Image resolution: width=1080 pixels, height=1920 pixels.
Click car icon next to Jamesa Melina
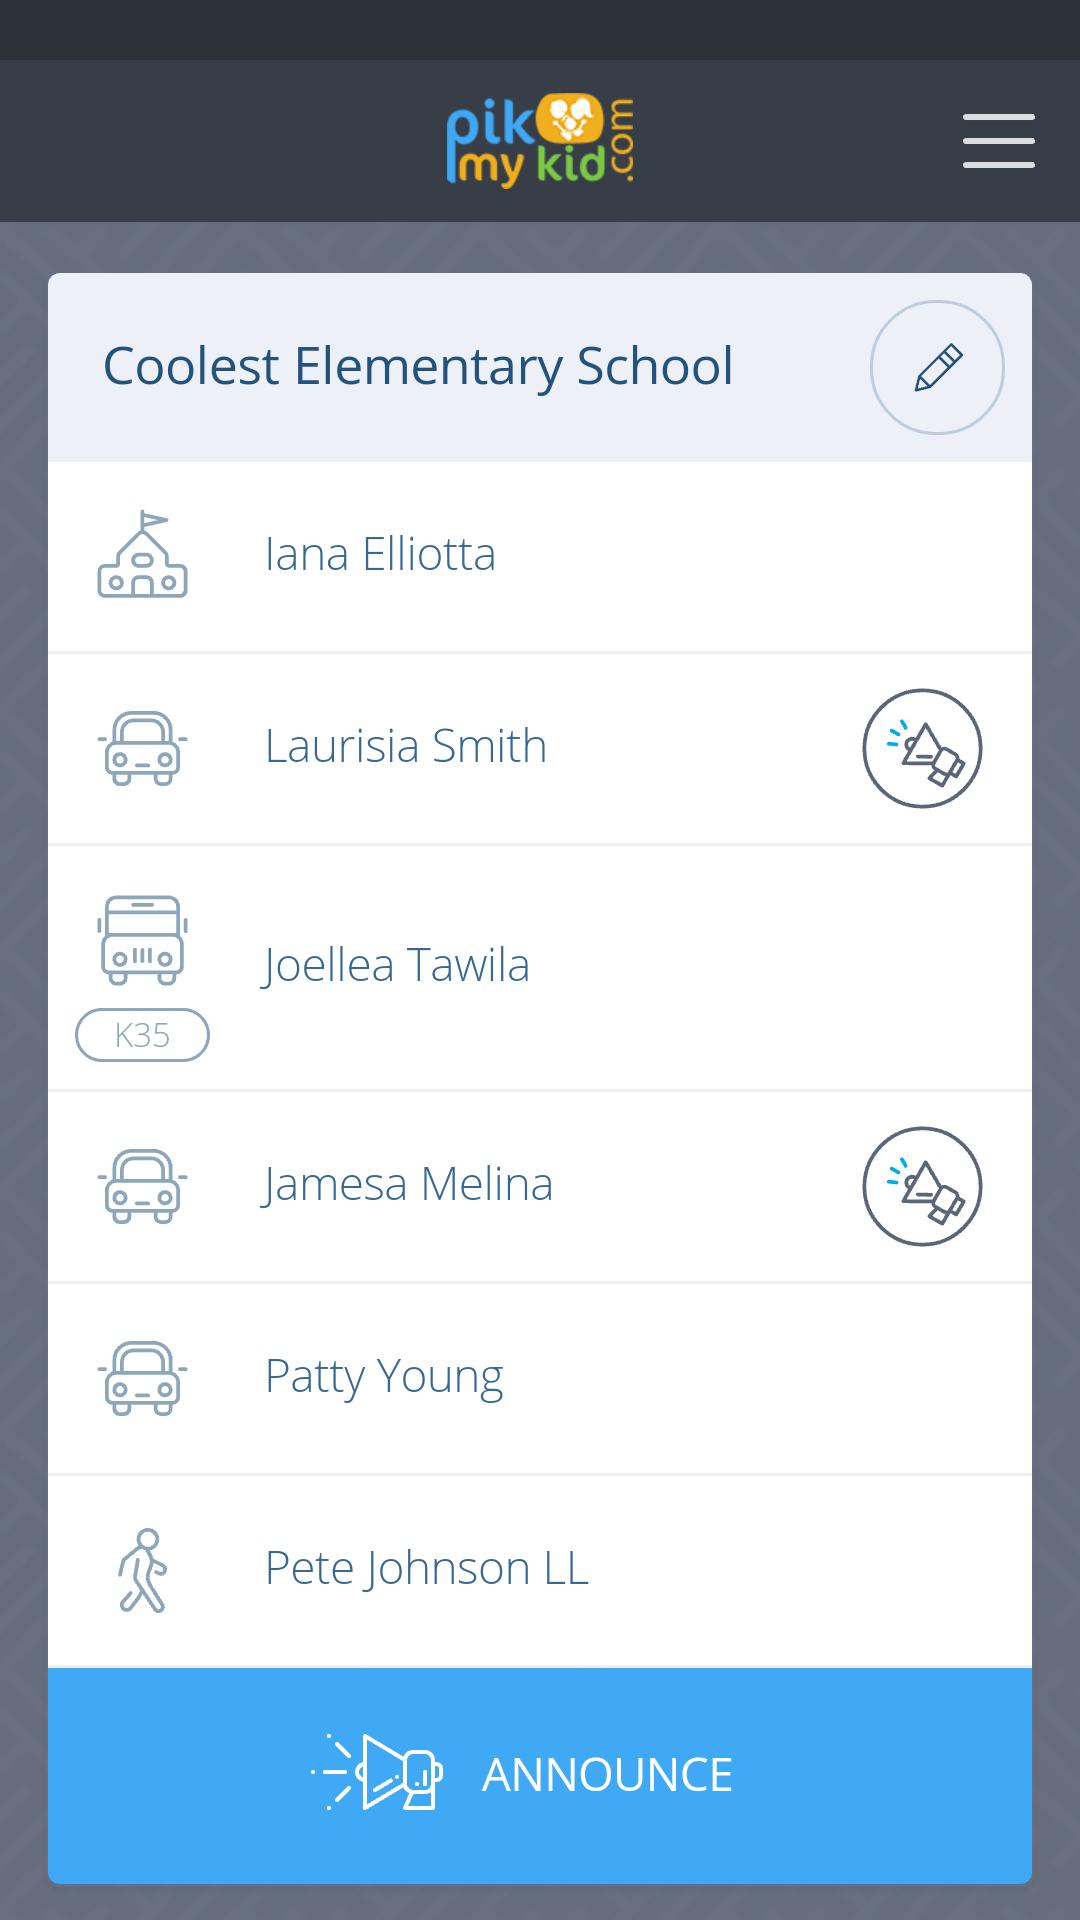point(142,1186)
